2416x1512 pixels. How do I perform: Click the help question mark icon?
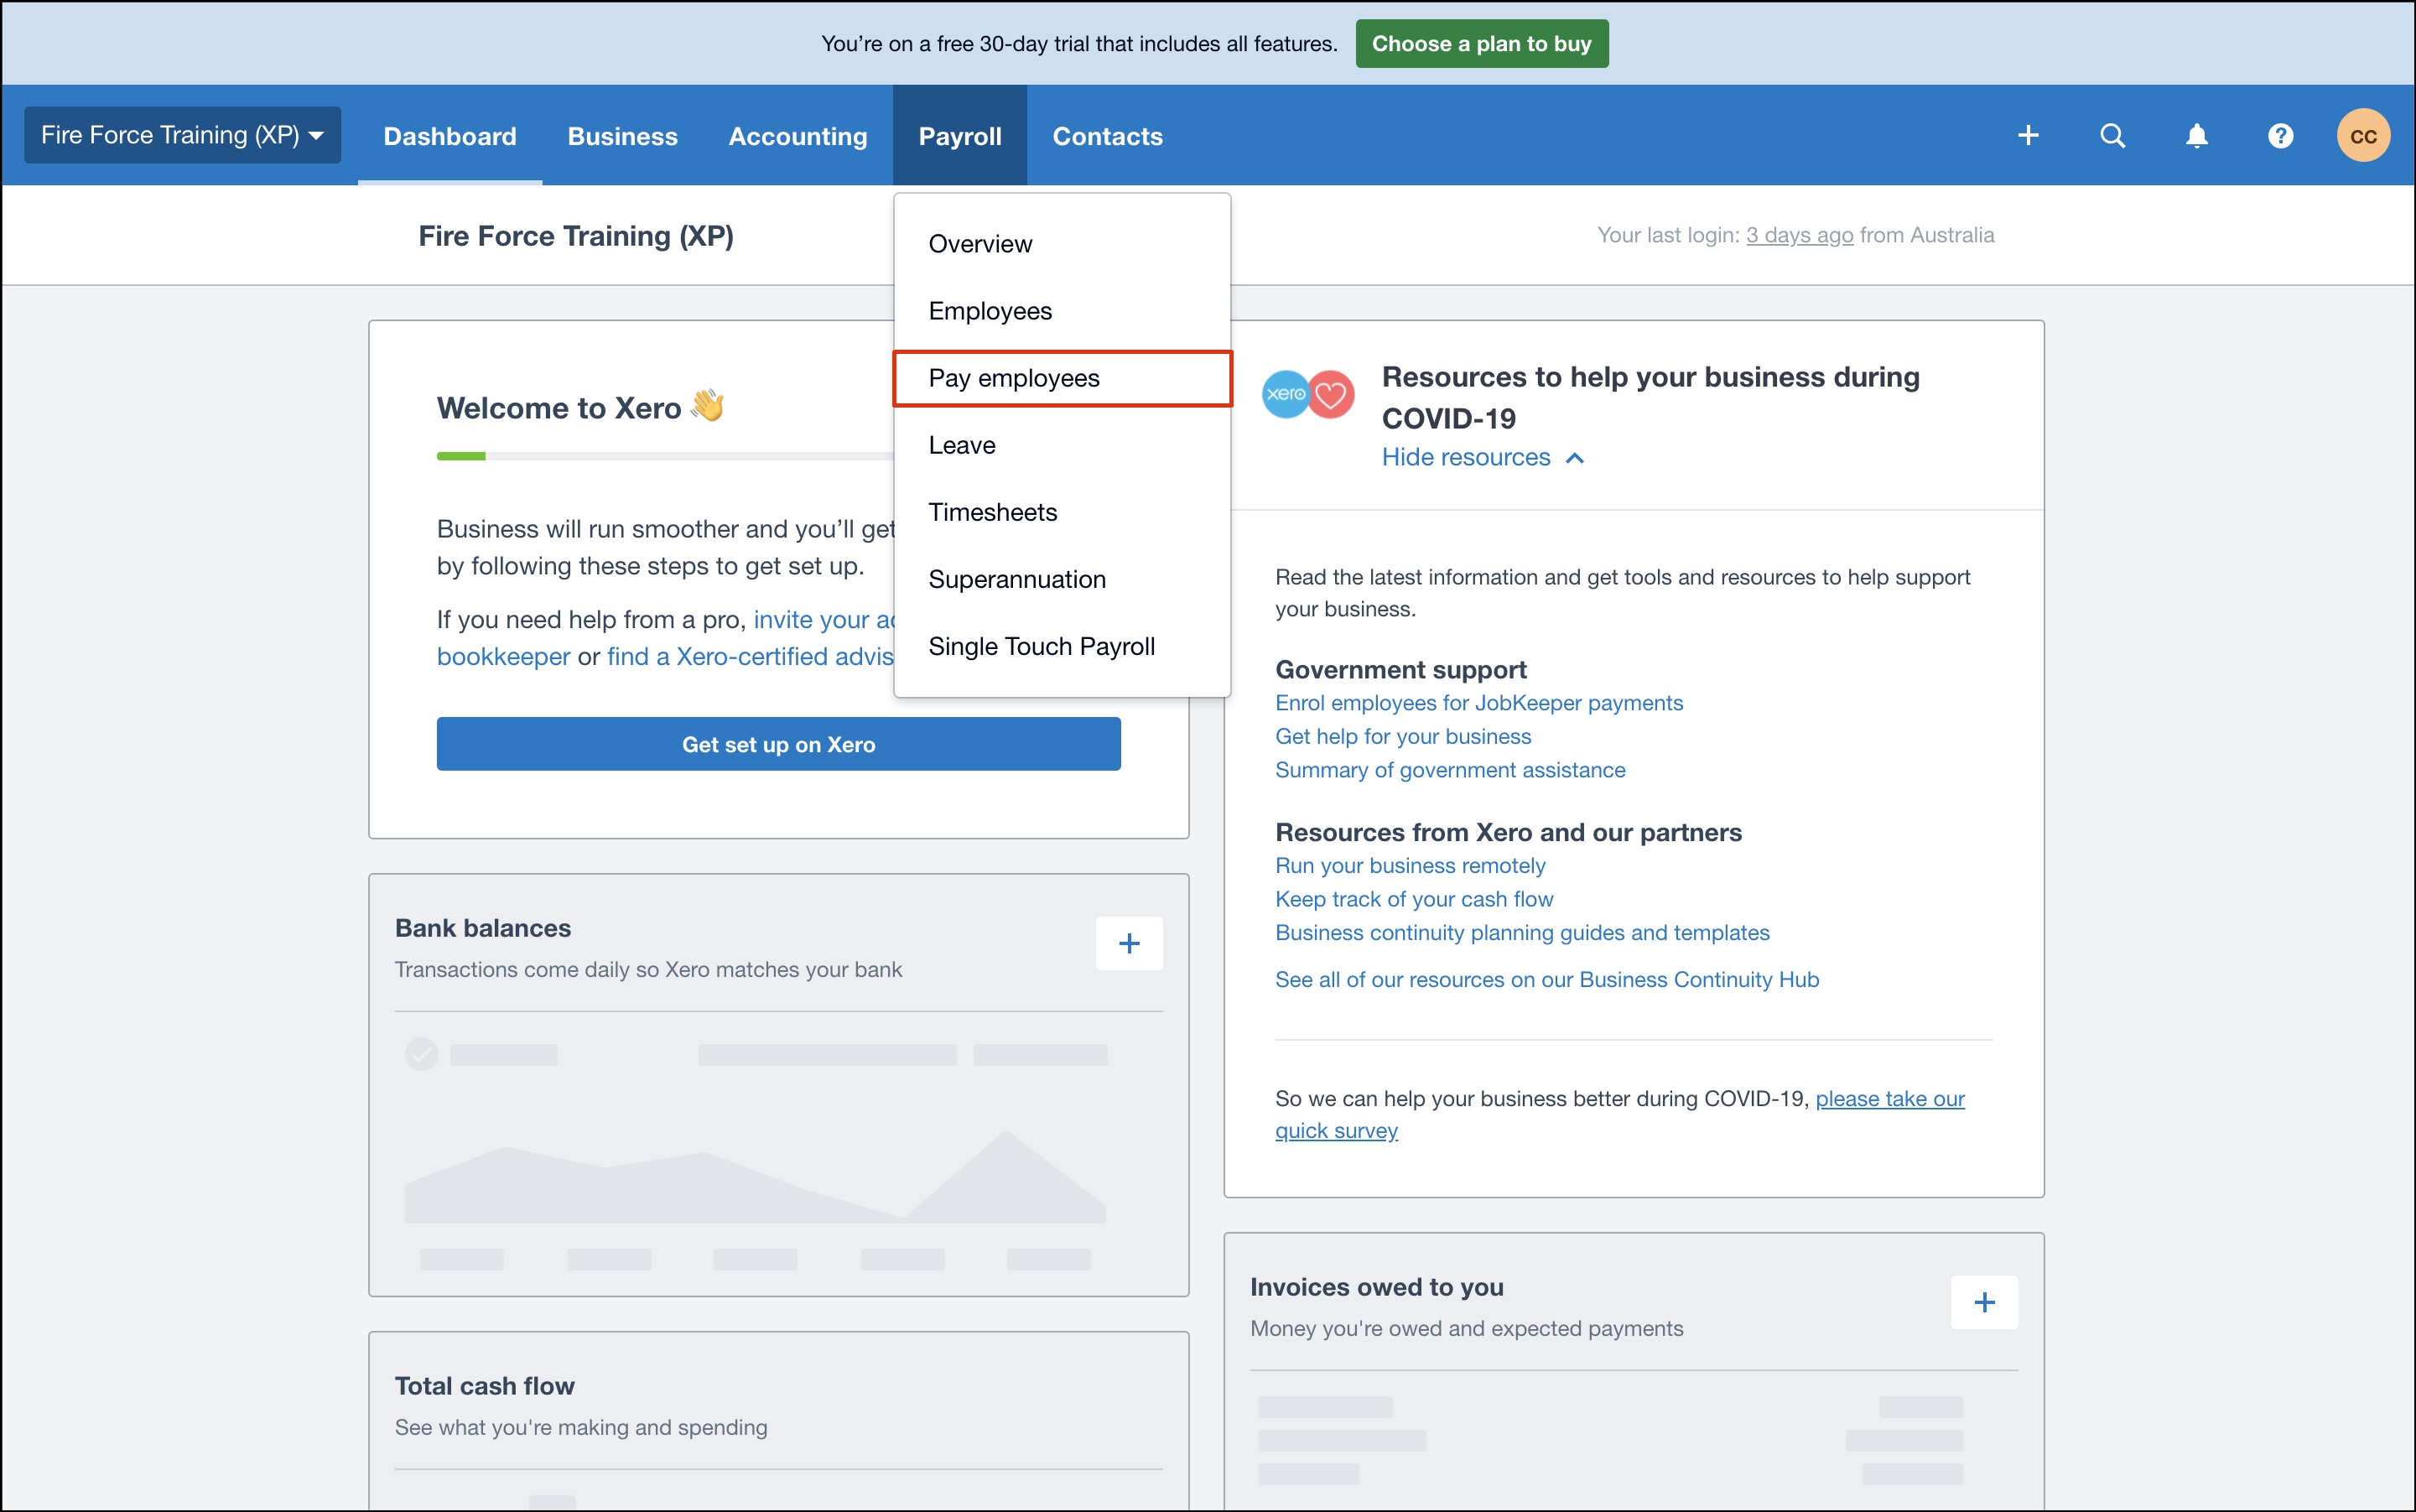(2280, 136)
